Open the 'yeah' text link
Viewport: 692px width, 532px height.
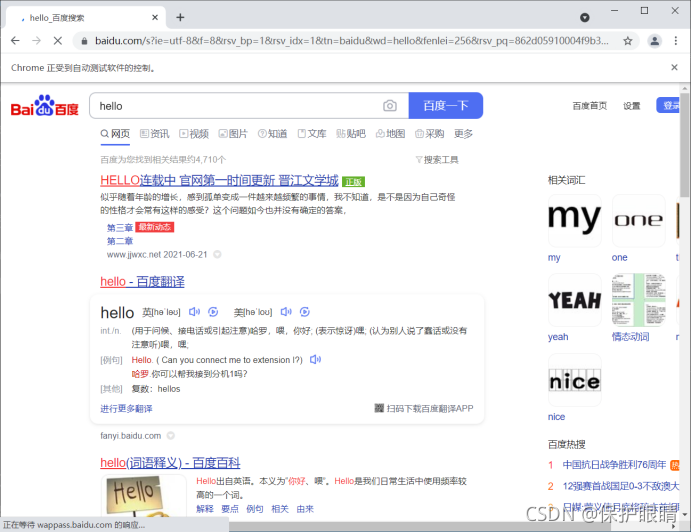[558, 337]
